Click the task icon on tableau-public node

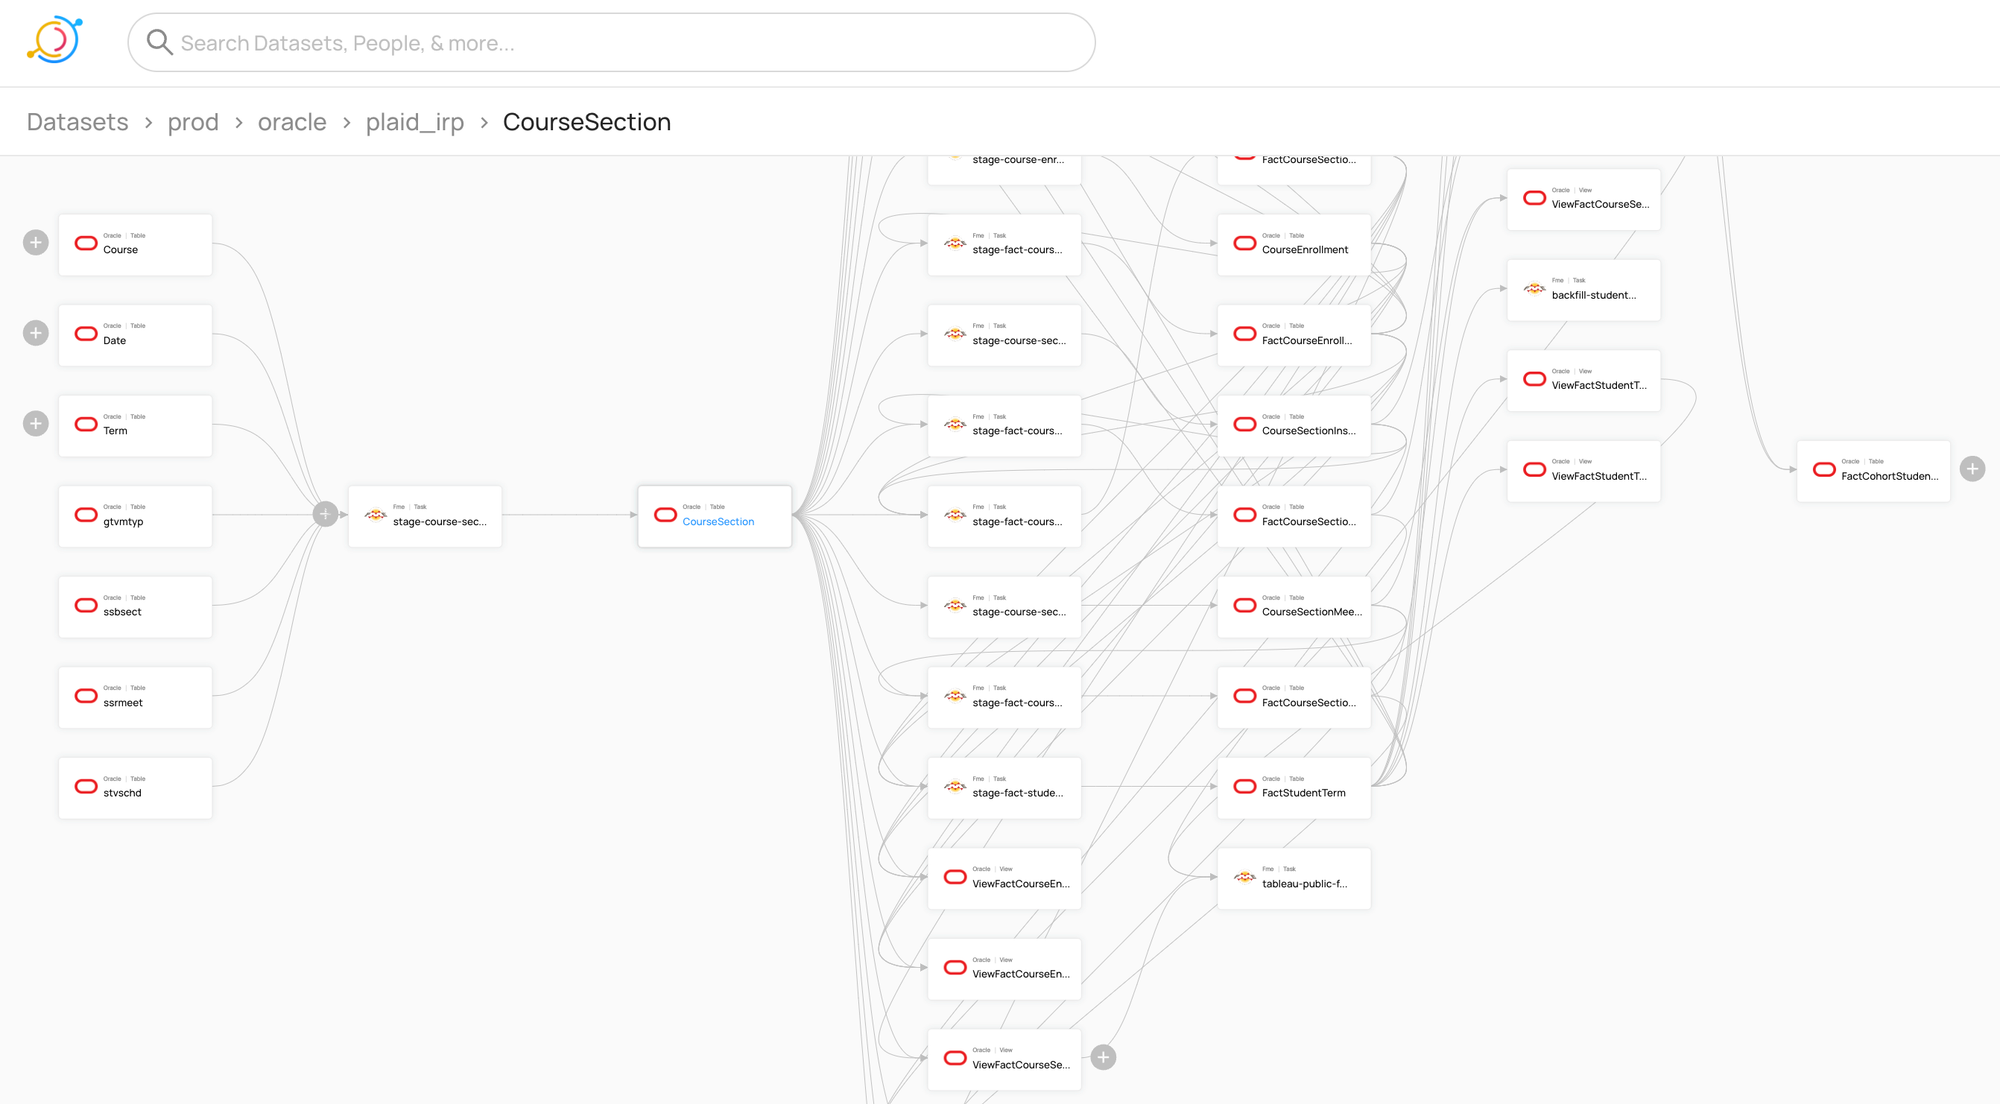(1245, 877)
